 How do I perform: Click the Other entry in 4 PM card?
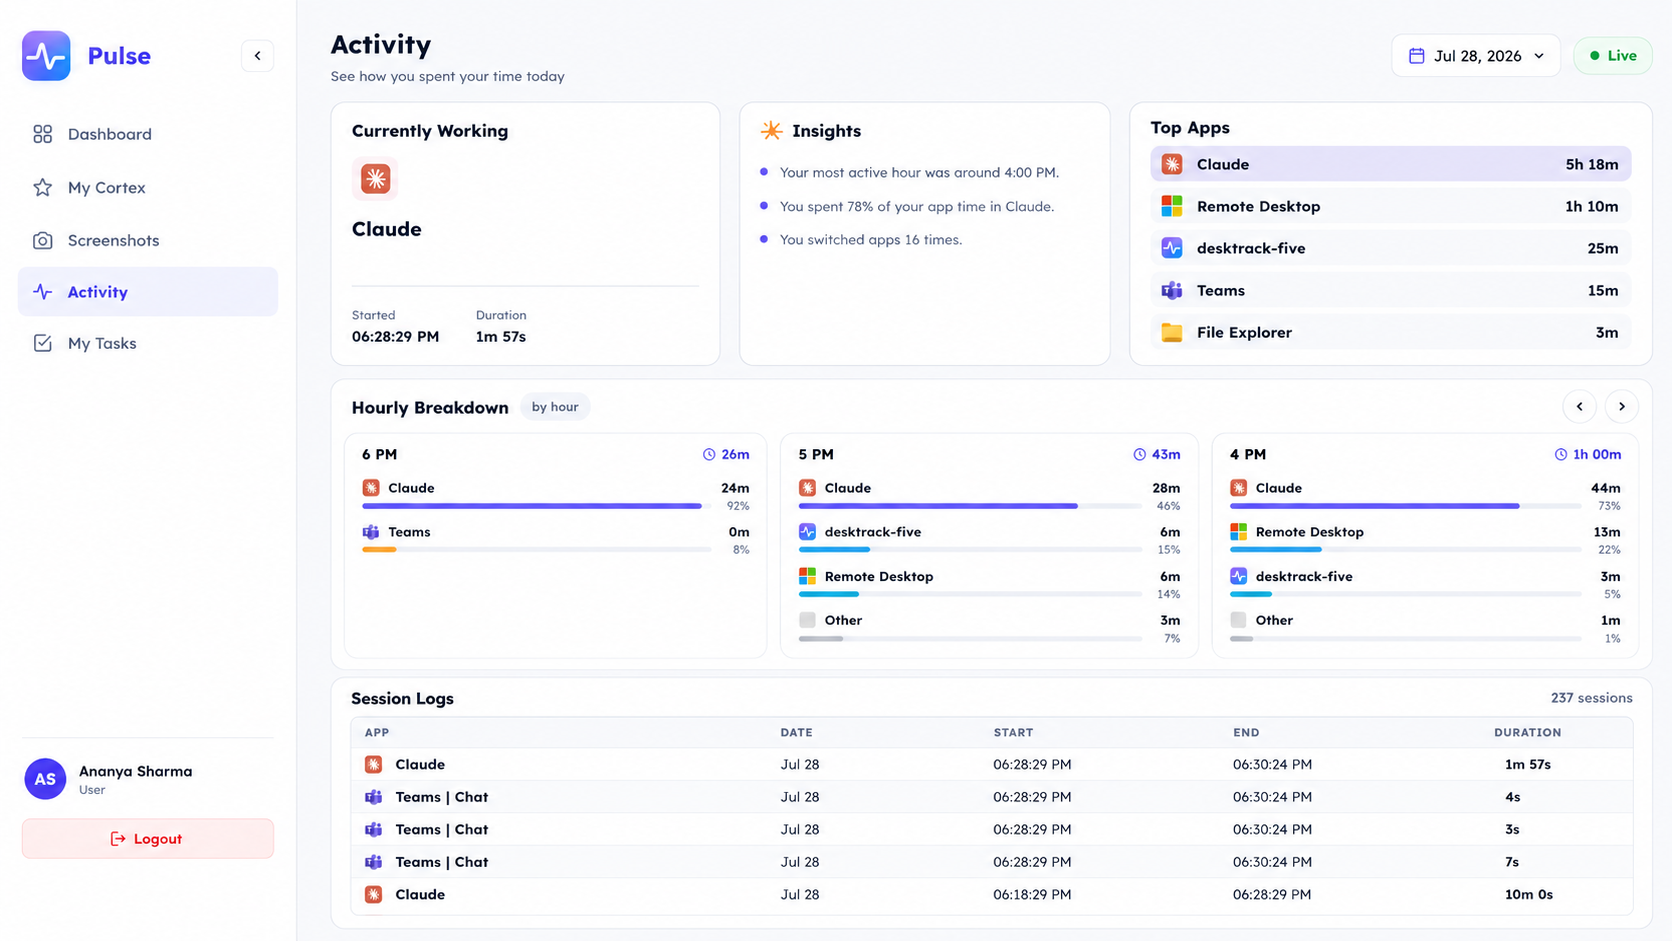1425,627
